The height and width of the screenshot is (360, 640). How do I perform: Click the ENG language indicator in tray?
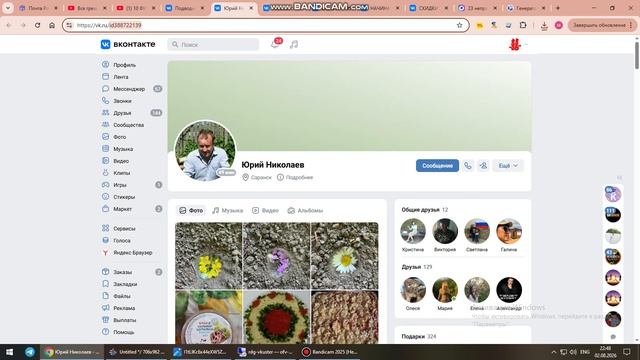[585, 352]
